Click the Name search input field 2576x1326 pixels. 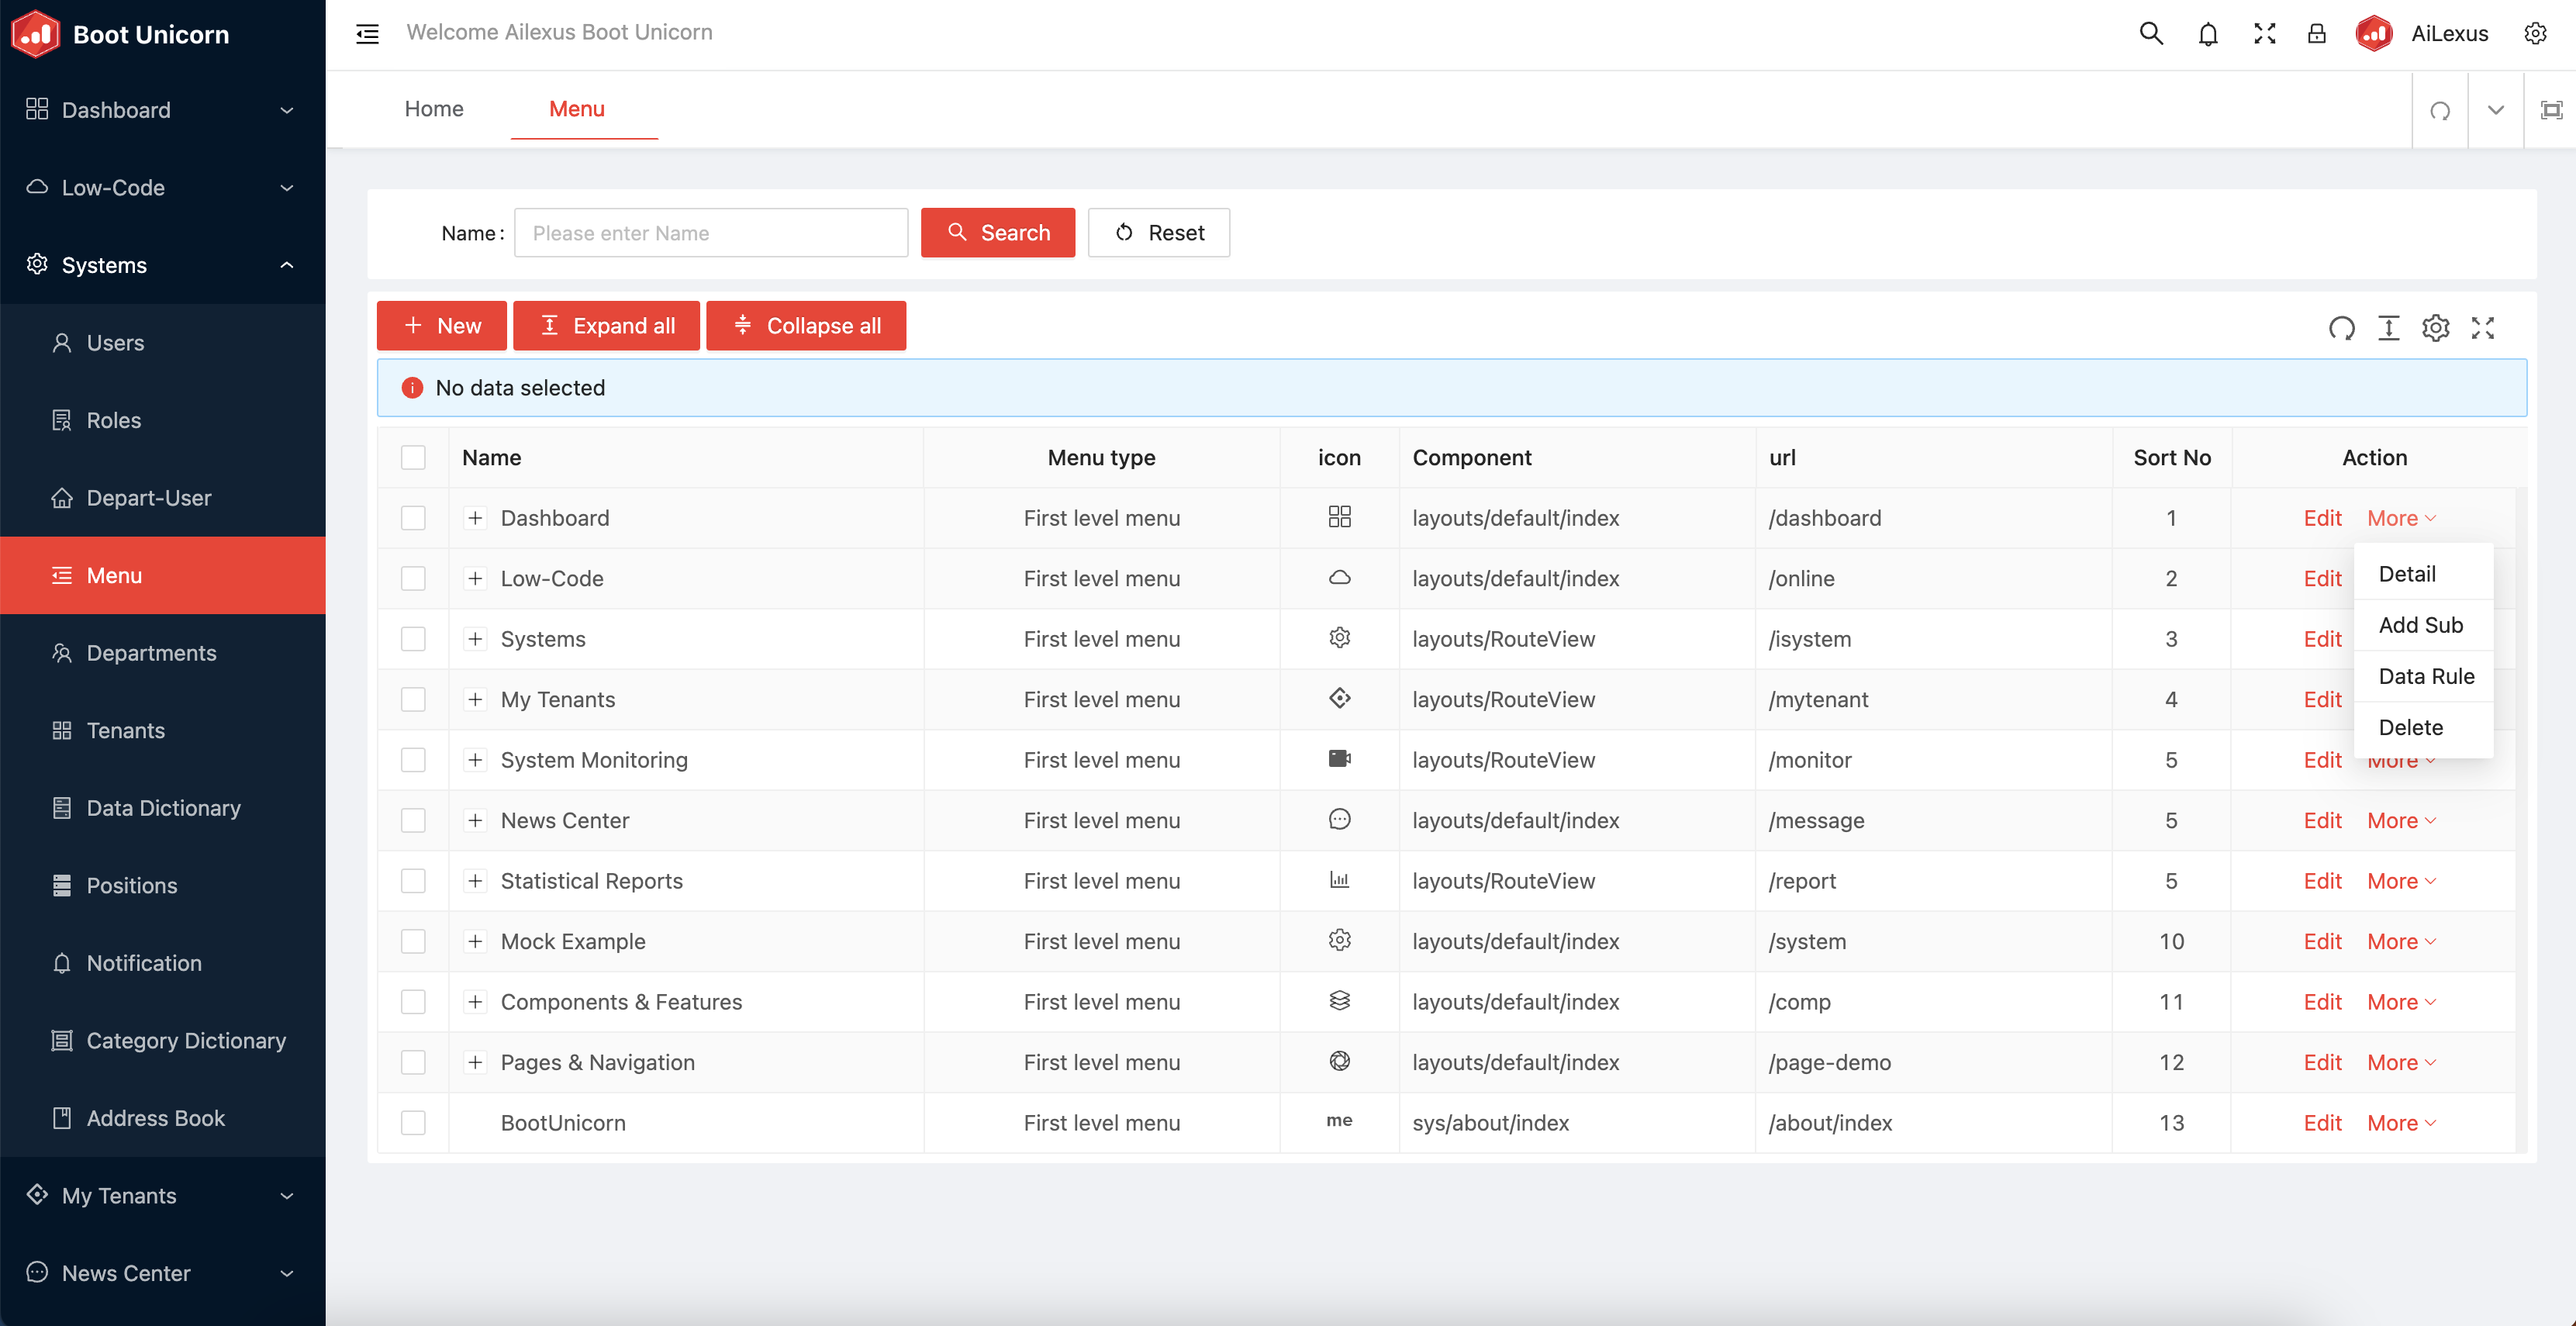(710, 233)
